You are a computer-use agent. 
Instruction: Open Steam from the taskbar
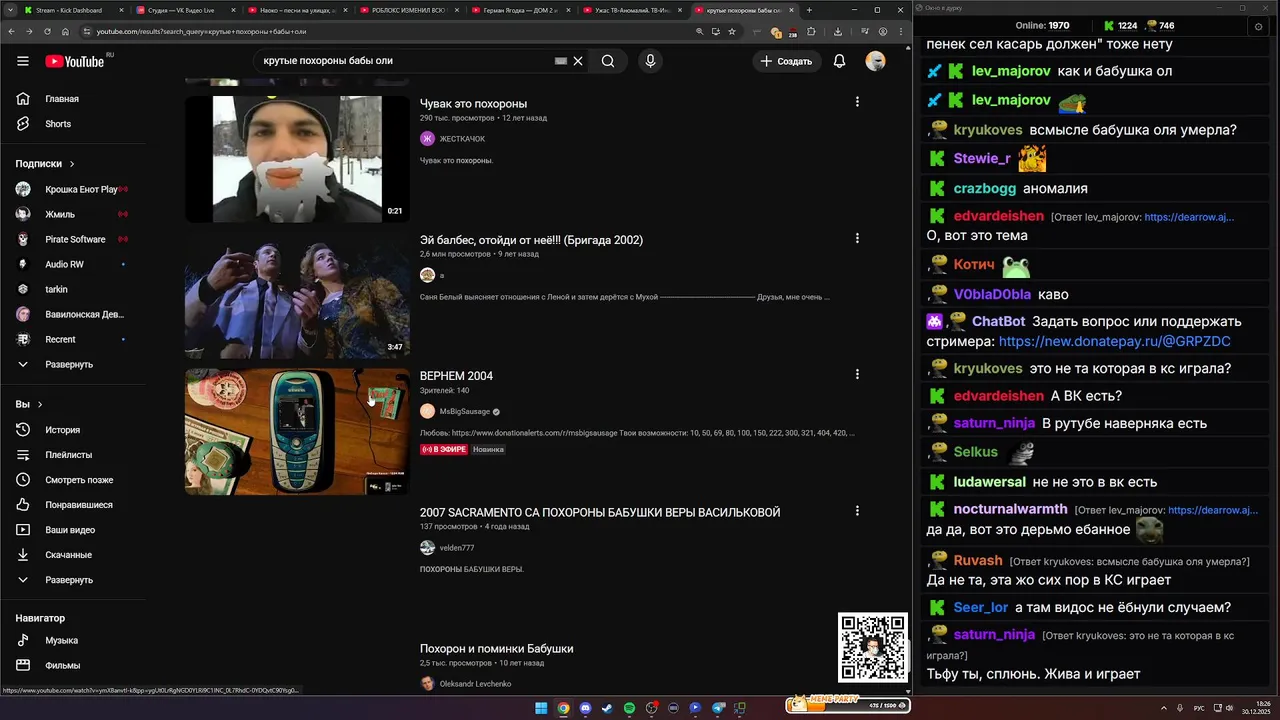[x=607, y=708]
